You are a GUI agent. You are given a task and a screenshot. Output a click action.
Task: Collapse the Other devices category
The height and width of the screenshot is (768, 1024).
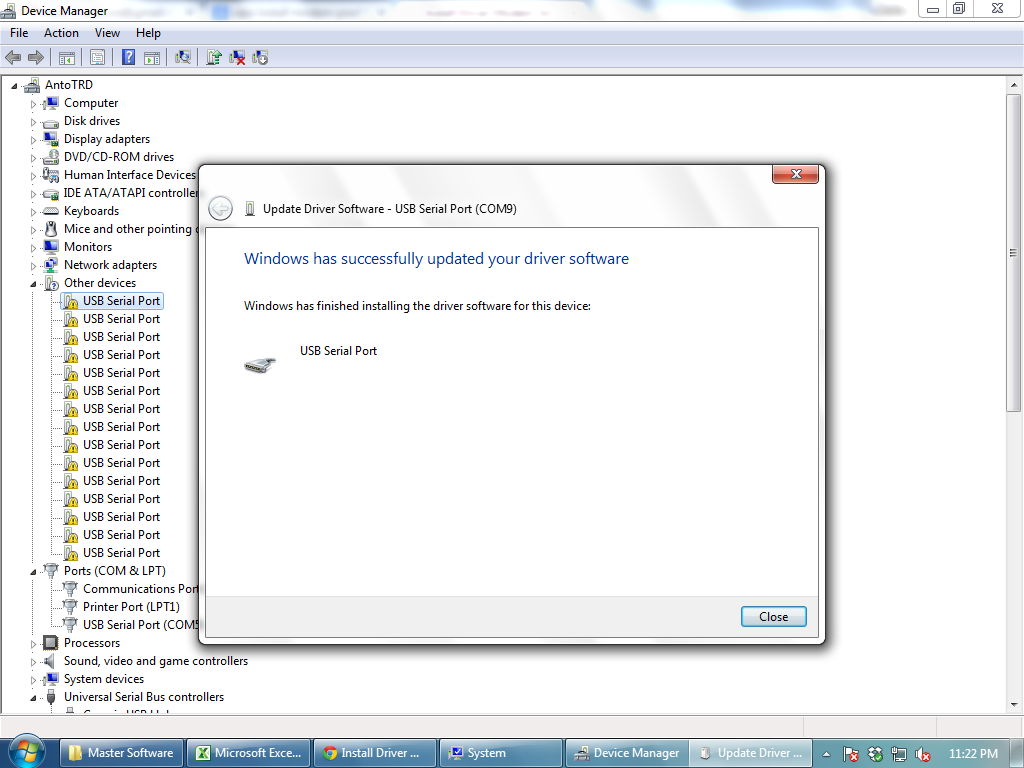pos(33,284)
